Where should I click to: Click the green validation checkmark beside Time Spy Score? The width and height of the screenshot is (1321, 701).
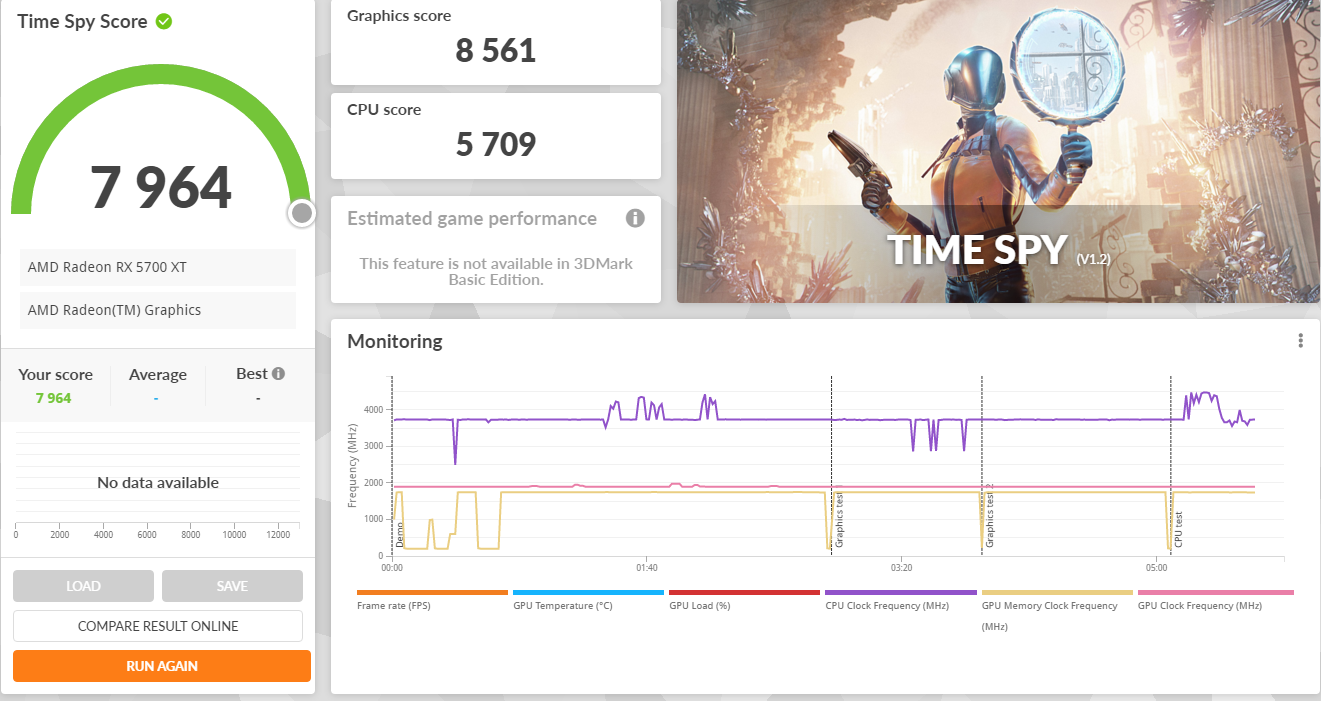point(164,21)
